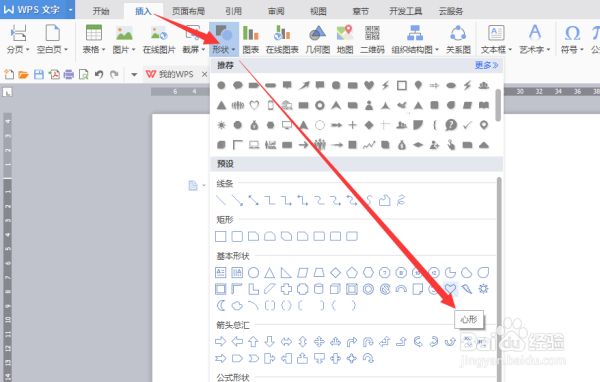
Task: Select the rounded rectangle under 矩形
Action: 237,236
